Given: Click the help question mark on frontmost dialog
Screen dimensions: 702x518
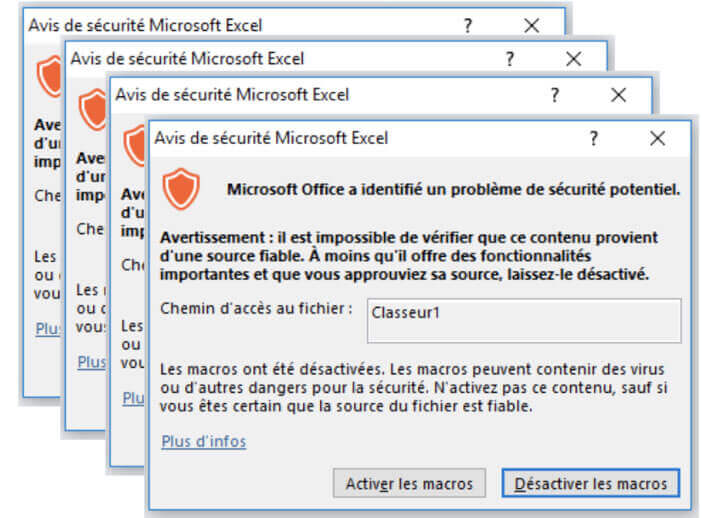Looking at the screenshot, I should coord(594,138).
